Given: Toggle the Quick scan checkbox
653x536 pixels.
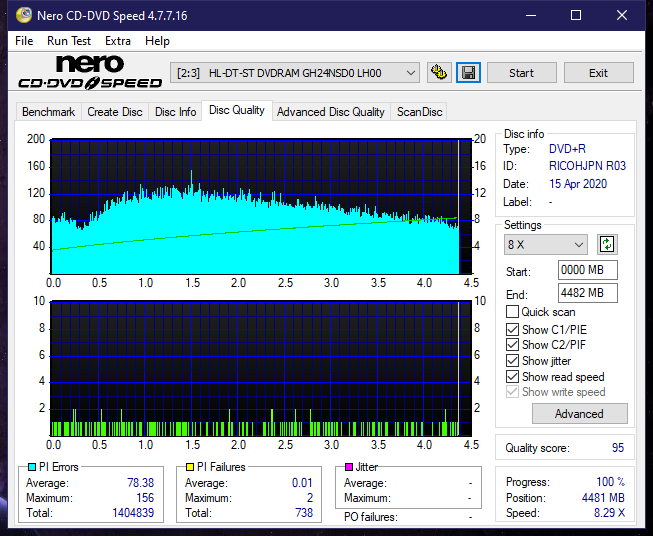Looking at the screenshot, I should point(512,312).
